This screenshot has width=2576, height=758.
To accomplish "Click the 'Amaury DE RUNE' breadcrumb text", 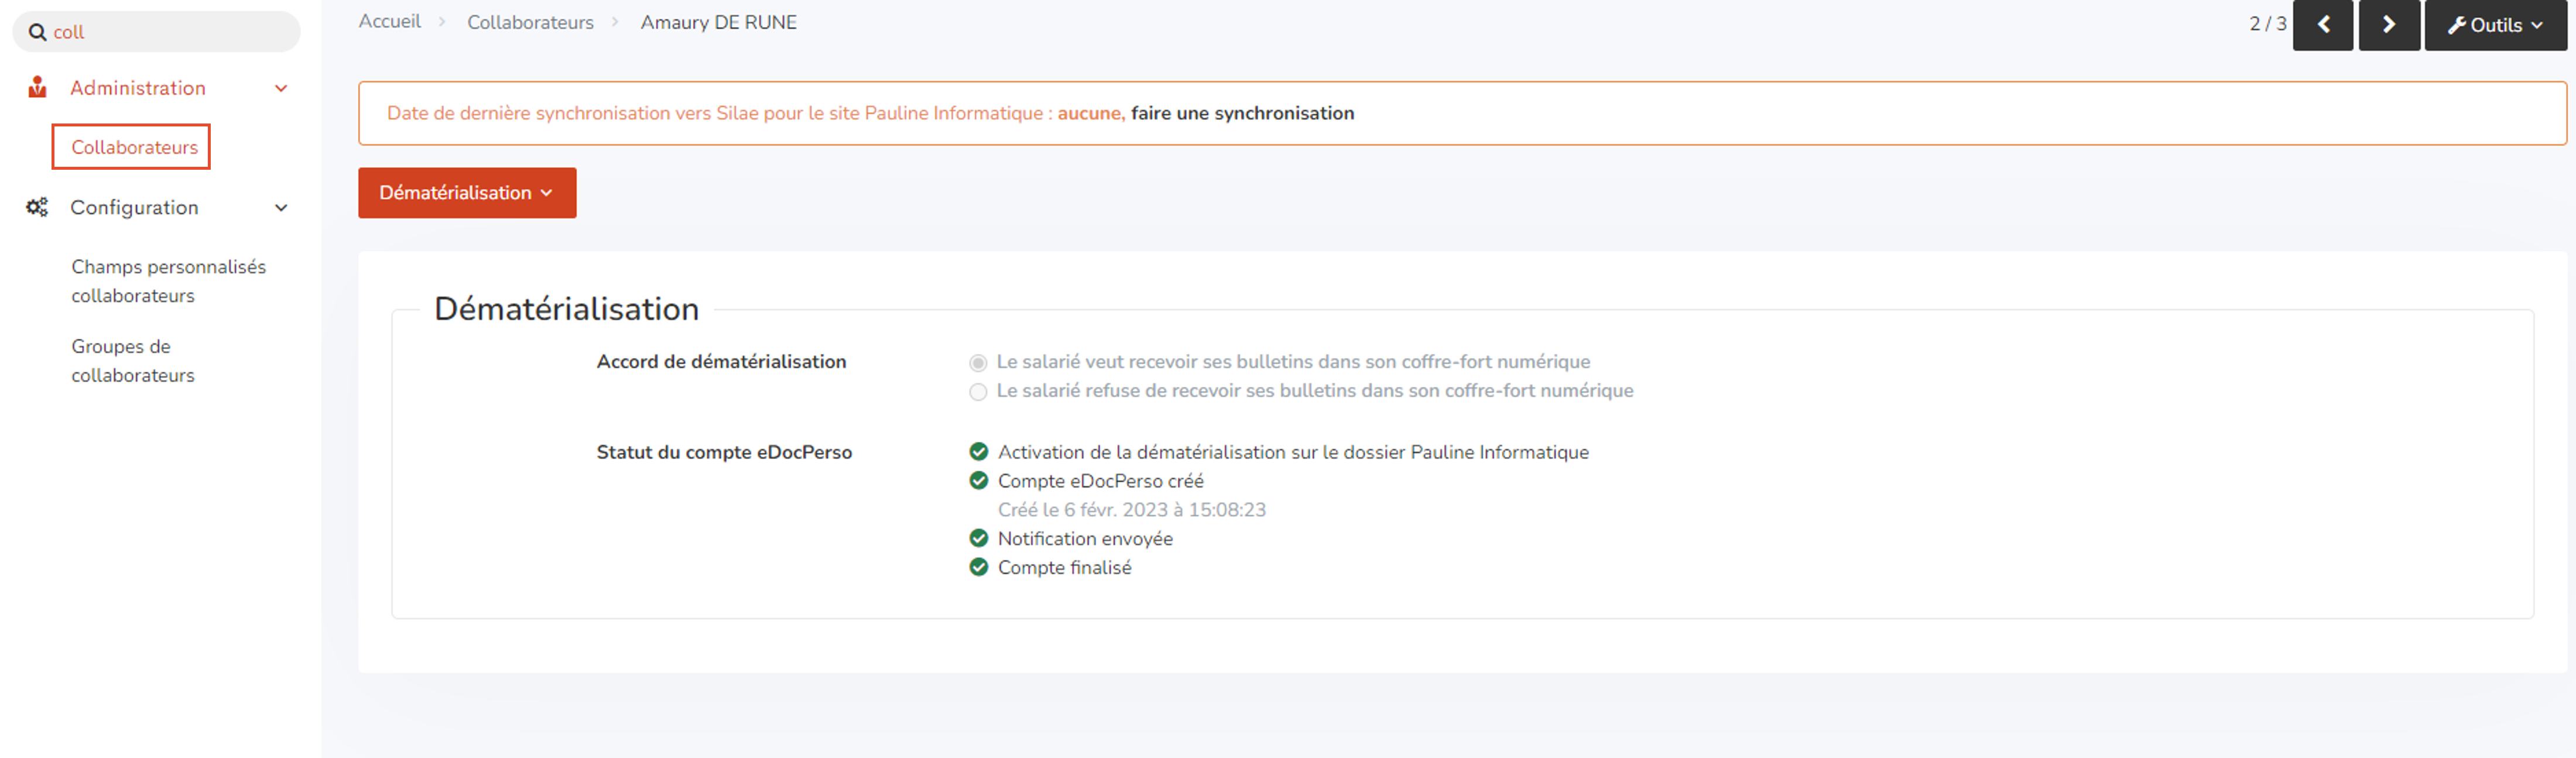I will (x=718, y=22).
